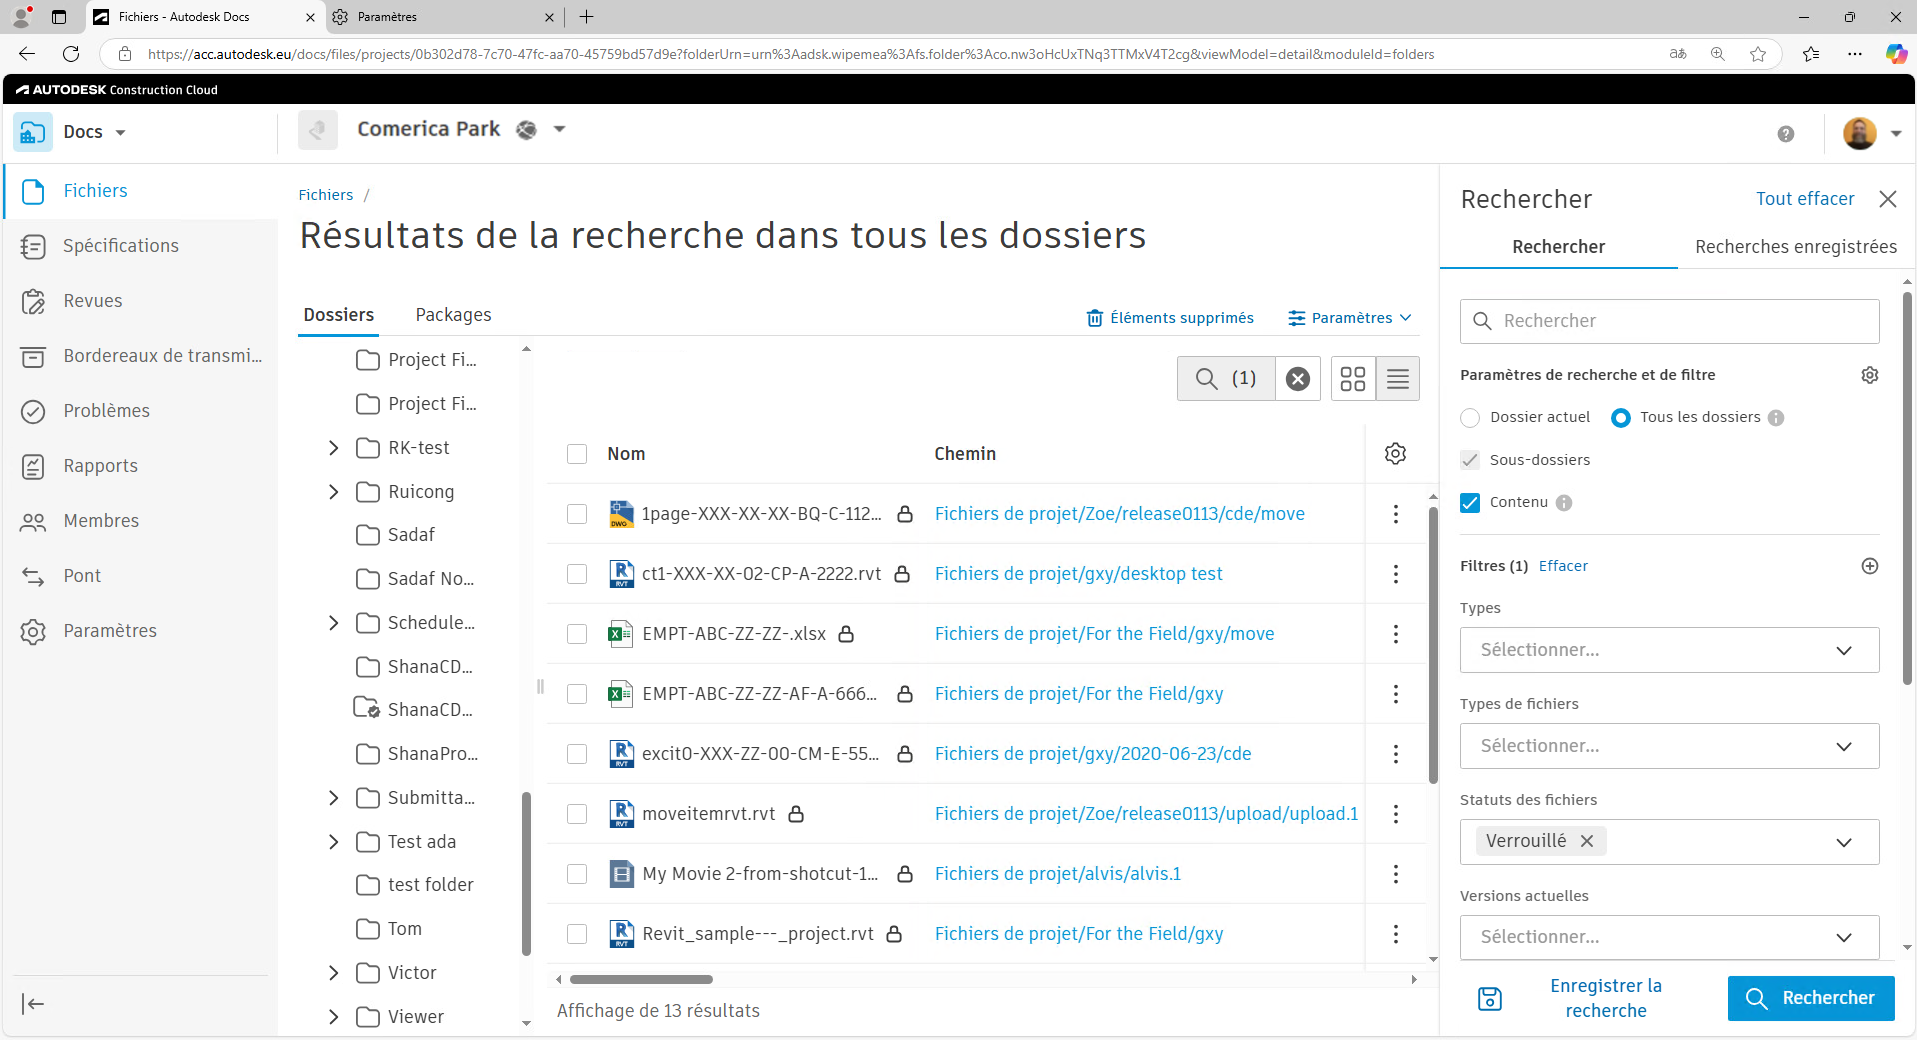Click the blue Rechercher button
The image size is (1917, 1040).
click(x=1810, y=998)
